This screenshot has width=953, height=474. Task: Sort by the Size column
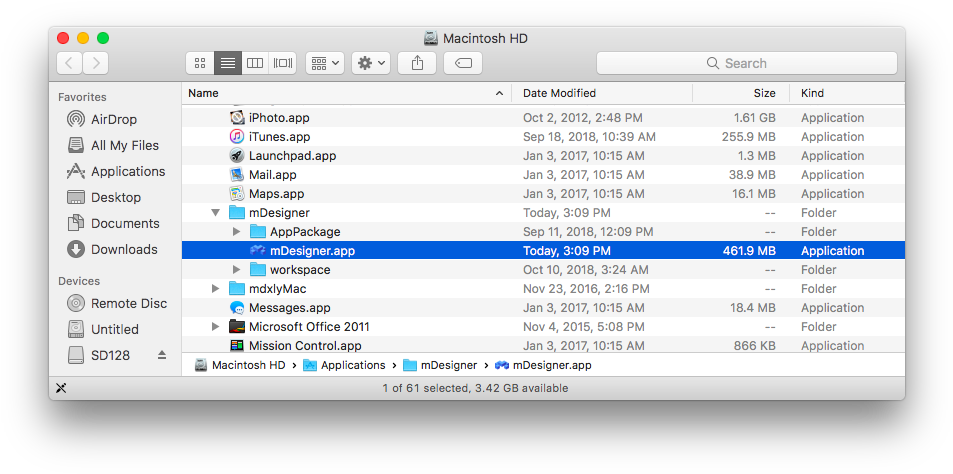click(741, 93)
